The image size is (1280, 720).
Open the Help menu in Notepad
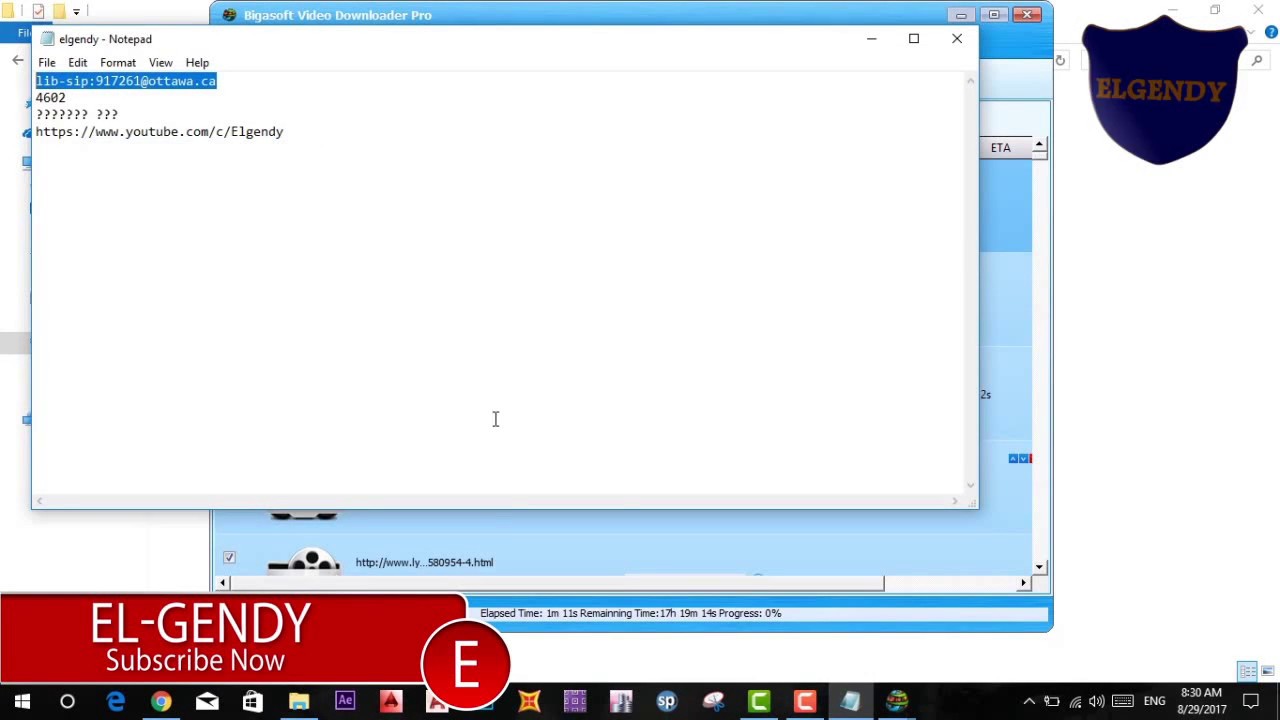coord(197,62)
